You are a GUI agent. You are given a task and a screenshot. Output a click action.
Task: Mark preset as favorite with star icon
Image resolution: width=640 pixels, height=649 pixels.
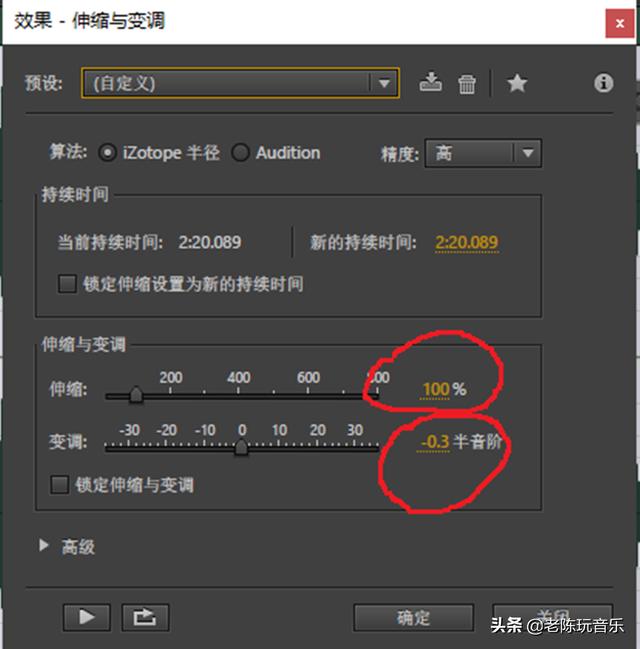(517, 83)
